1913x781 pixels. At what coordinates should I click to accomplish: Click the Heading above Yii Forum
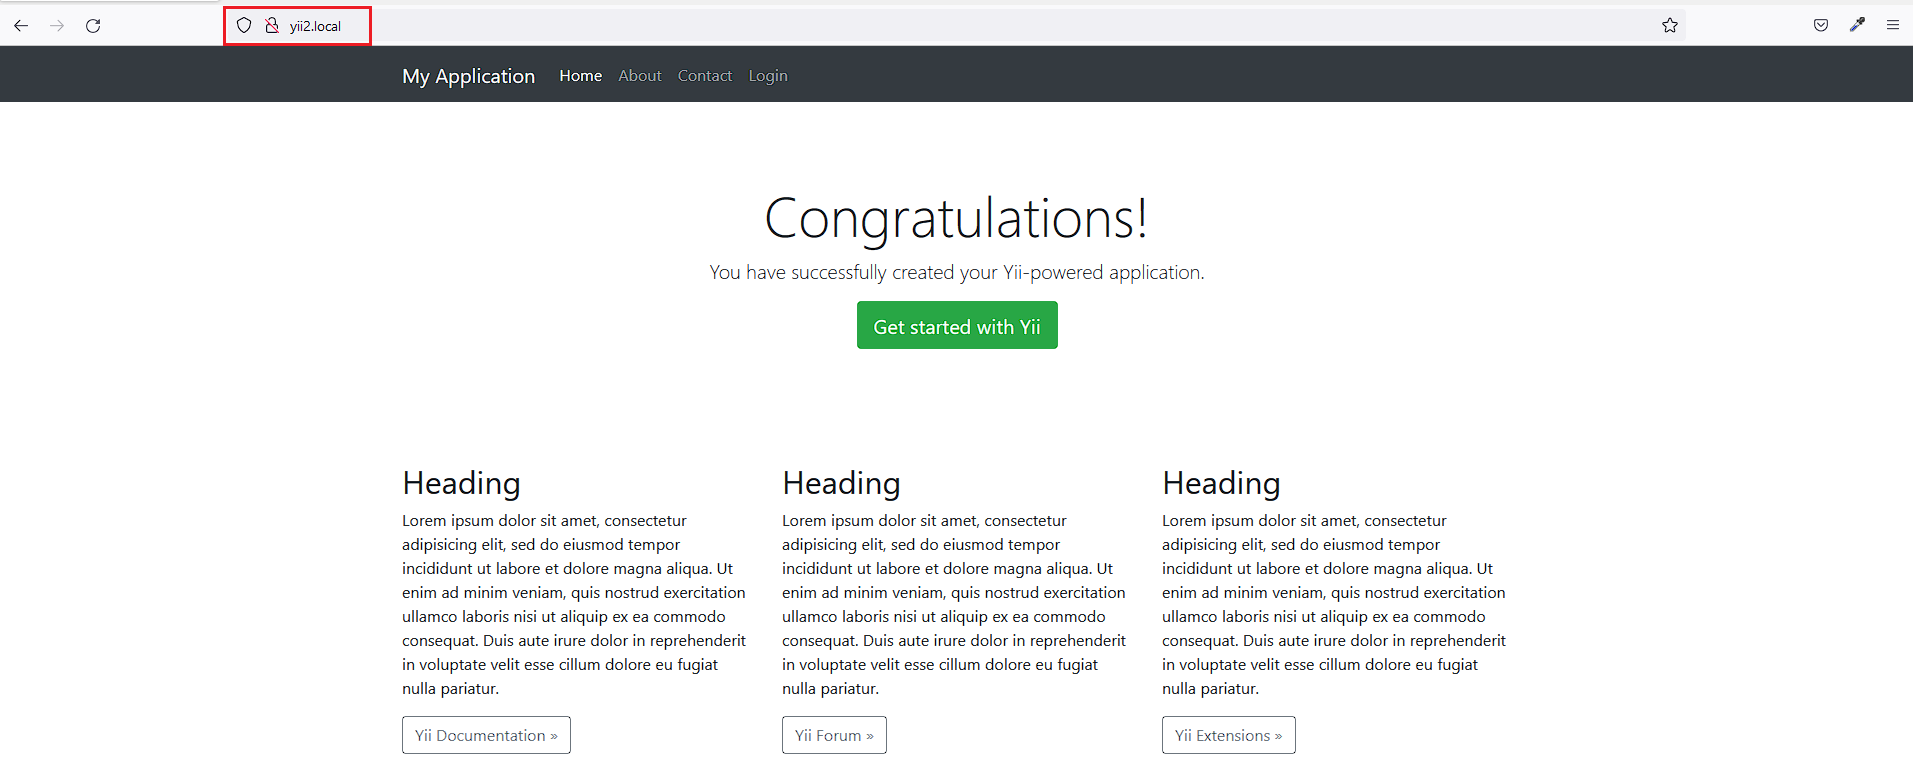[x=841, y=483]
